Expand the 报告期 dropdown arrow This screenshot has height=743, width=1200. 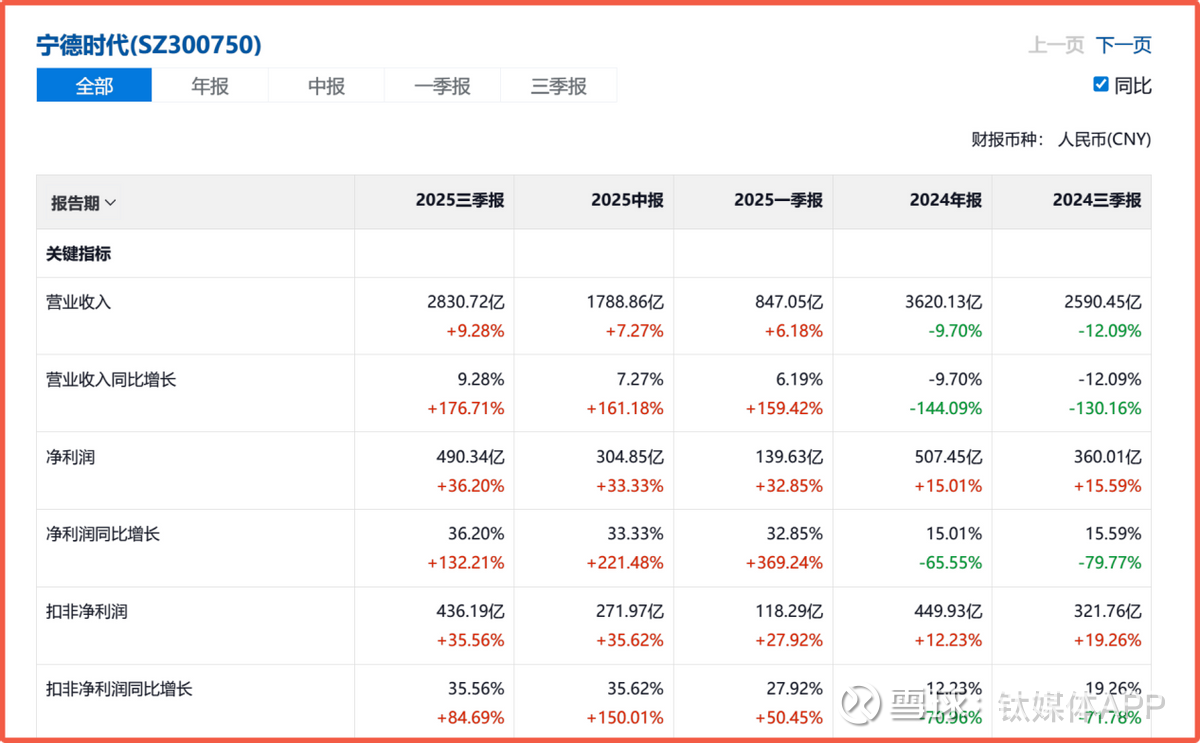110,203
